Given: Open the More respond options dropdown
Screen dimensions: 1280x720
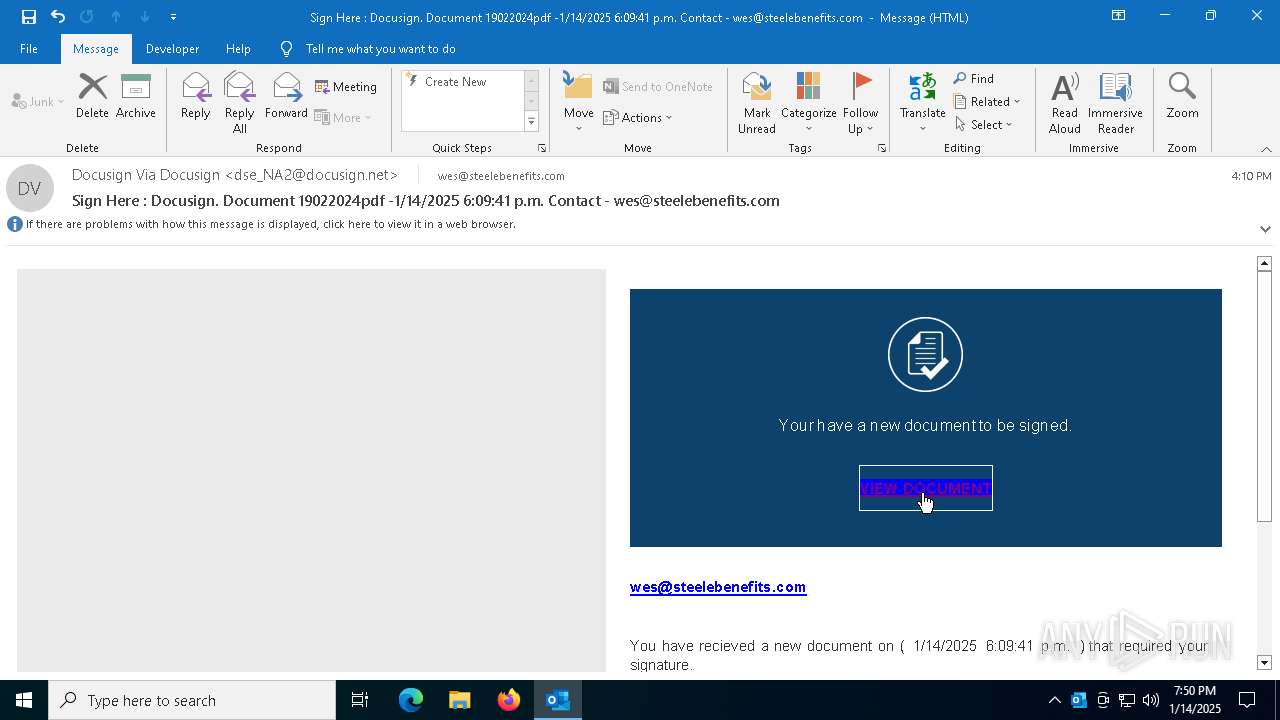Looking at the screenshot, I should pyautogui.click(x=343, y=117).
